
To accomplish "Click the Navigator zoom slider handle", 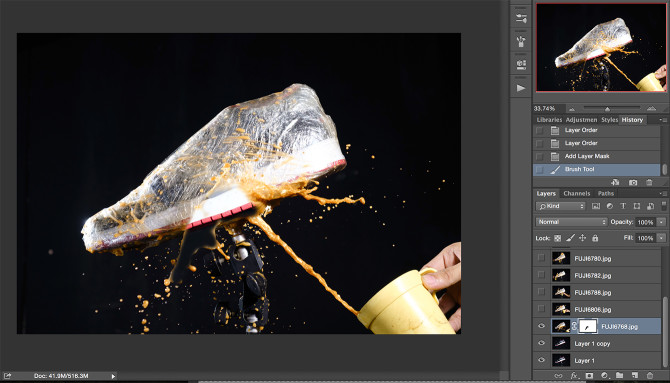I will (607, 109).
